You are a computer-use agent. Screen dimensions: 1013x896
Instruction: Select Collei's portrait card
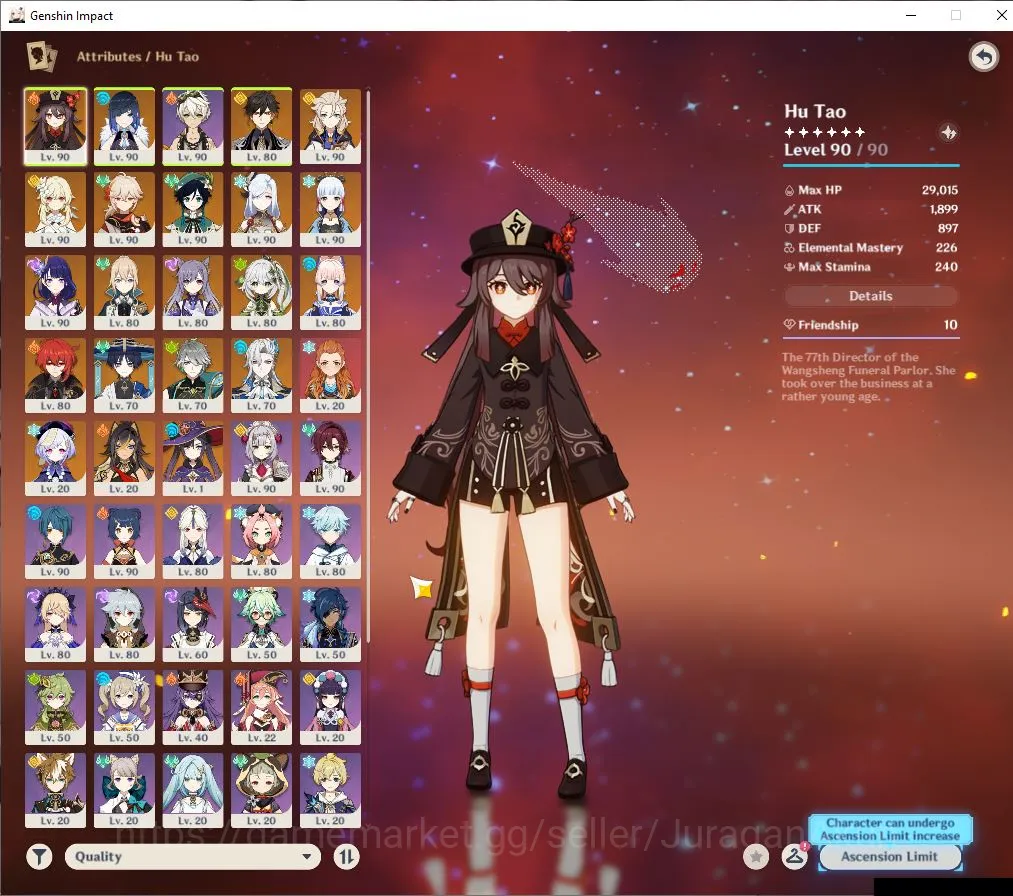tap(56, 707)
